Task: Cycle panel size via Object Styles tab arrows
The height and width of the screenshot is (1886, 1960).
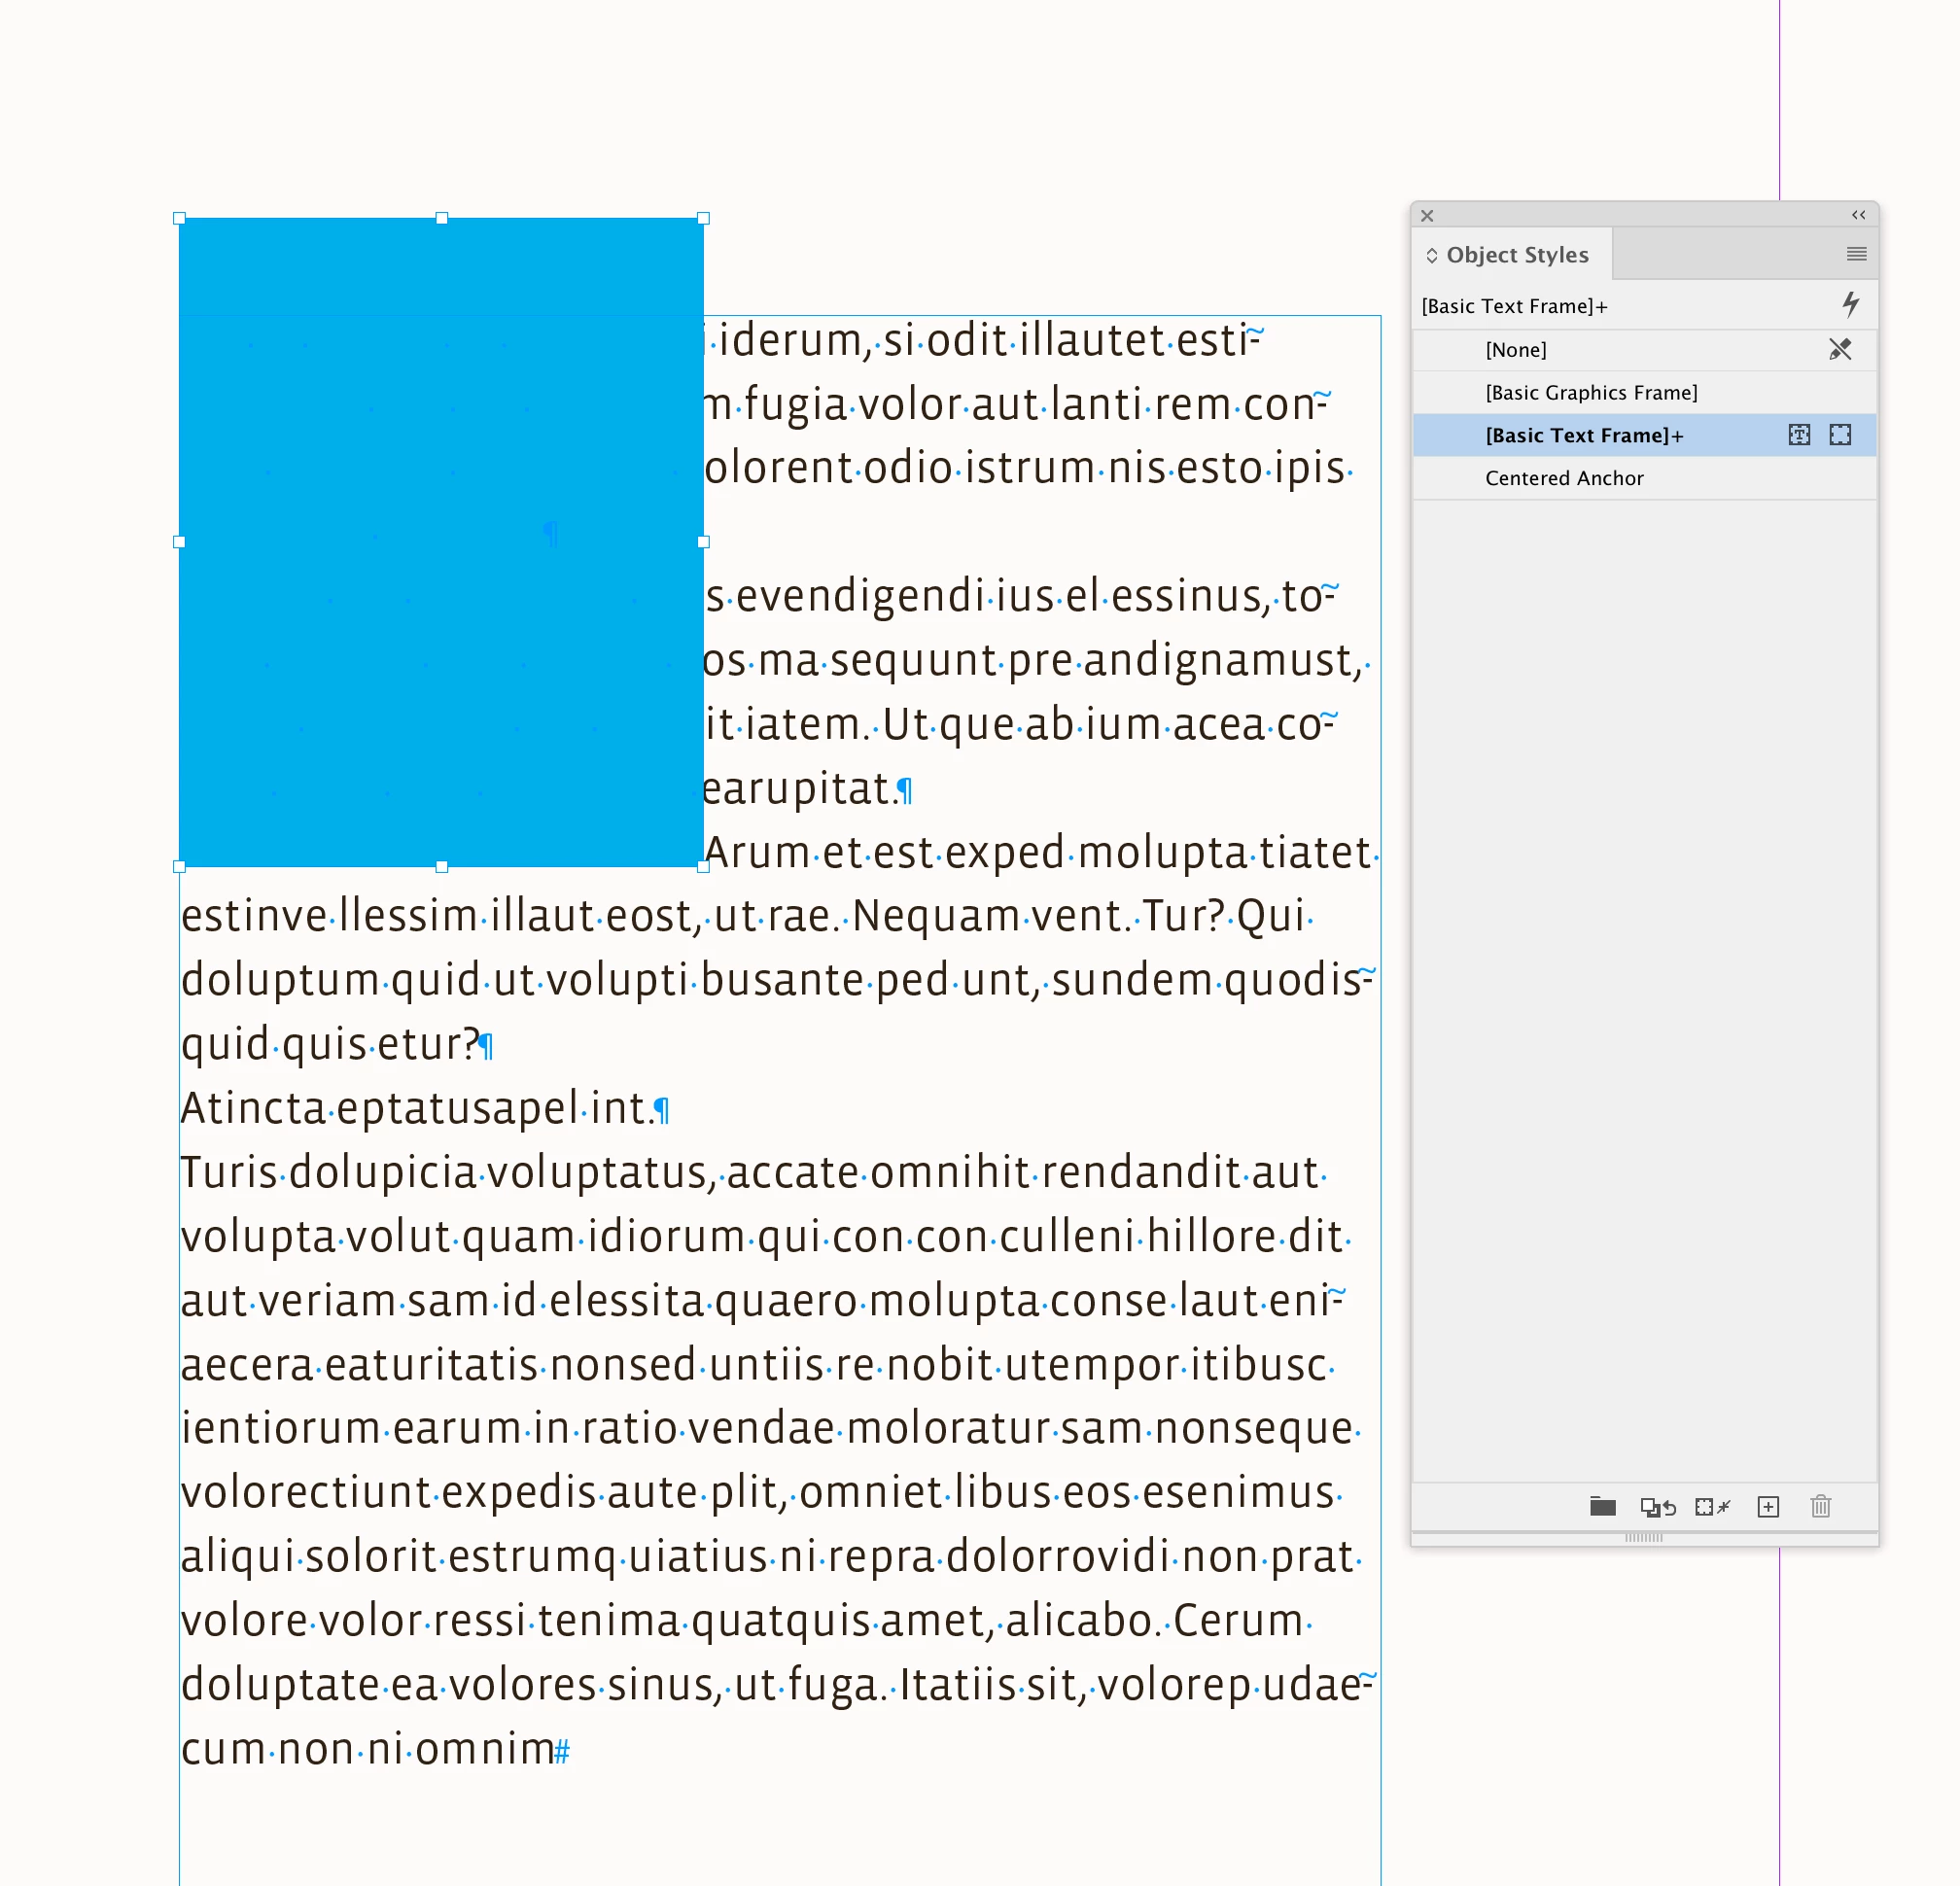Action: tap(1432, 255)
